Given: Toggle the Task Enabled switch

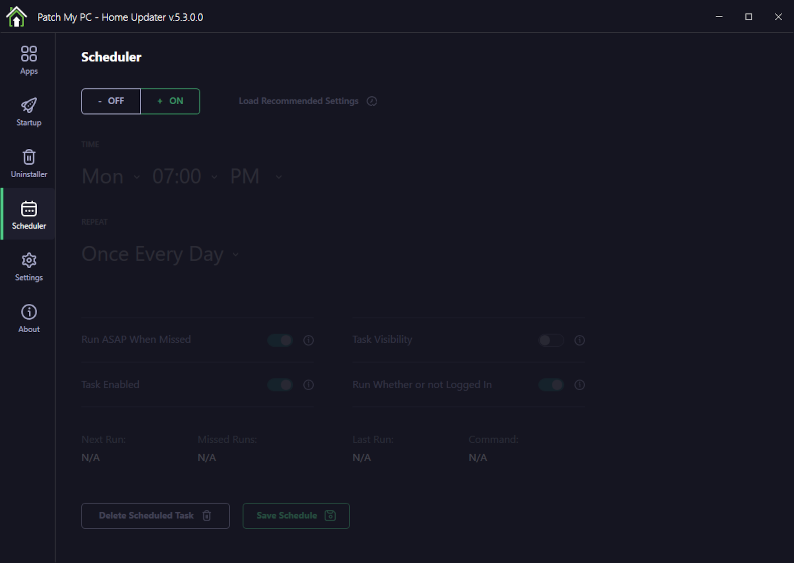Looking at the screenshot, I should pos(280,385).
